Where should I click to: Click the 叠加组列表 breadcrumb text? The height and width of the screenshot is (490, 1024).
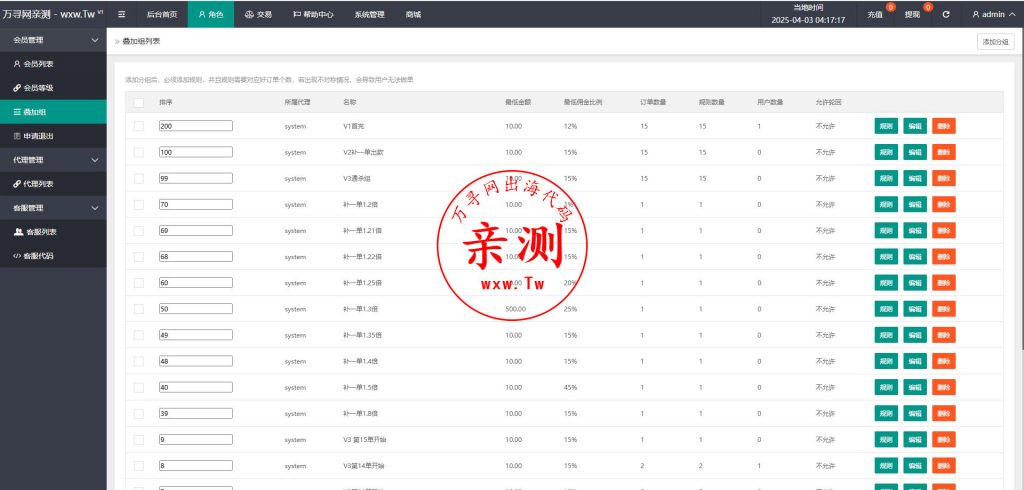click(x=141, y=41)
